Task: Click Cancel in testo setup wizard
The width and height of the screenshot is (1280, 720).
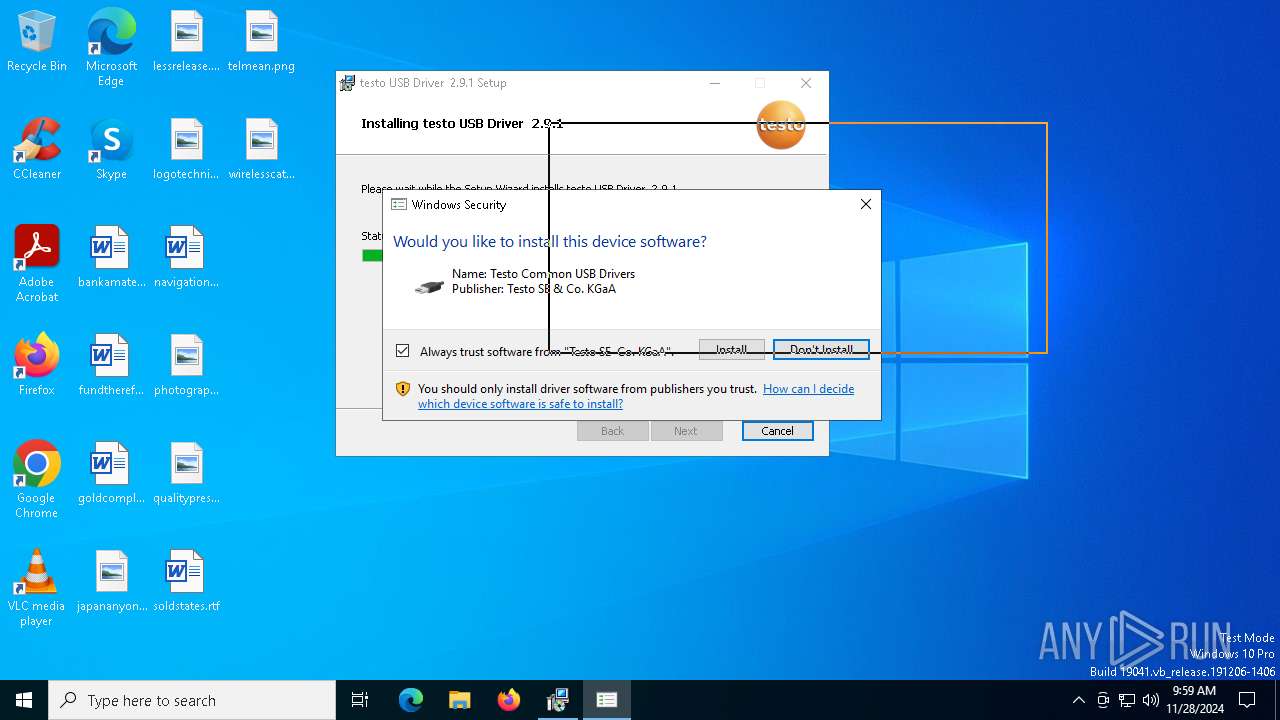Action: pos(777,431)
